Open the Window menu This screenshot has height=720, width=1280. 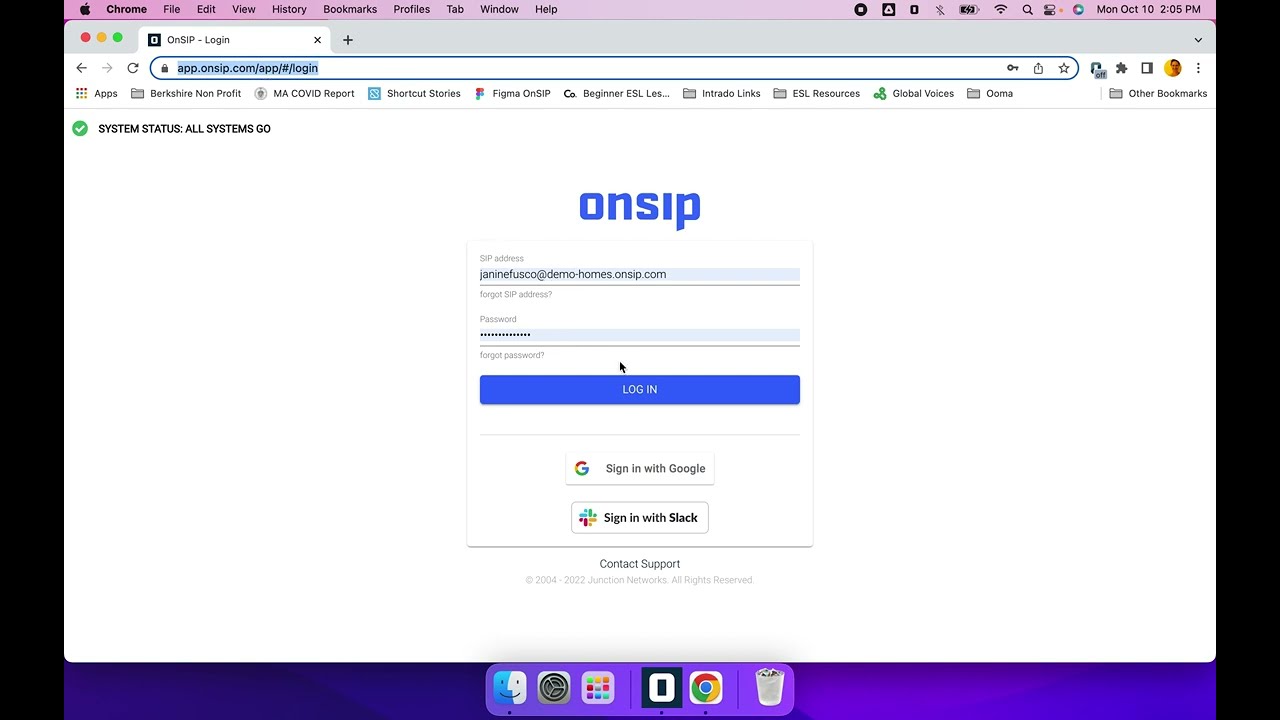(499, 9)
